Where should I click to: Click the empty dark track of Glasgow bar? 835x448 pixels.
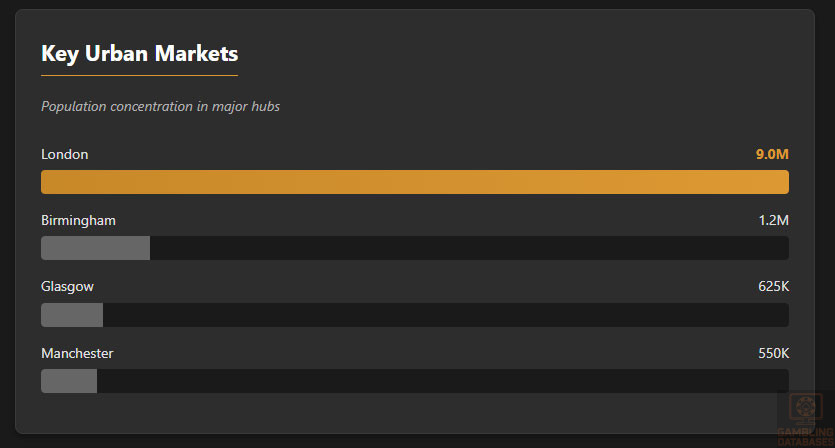click(x=445, y=315)
